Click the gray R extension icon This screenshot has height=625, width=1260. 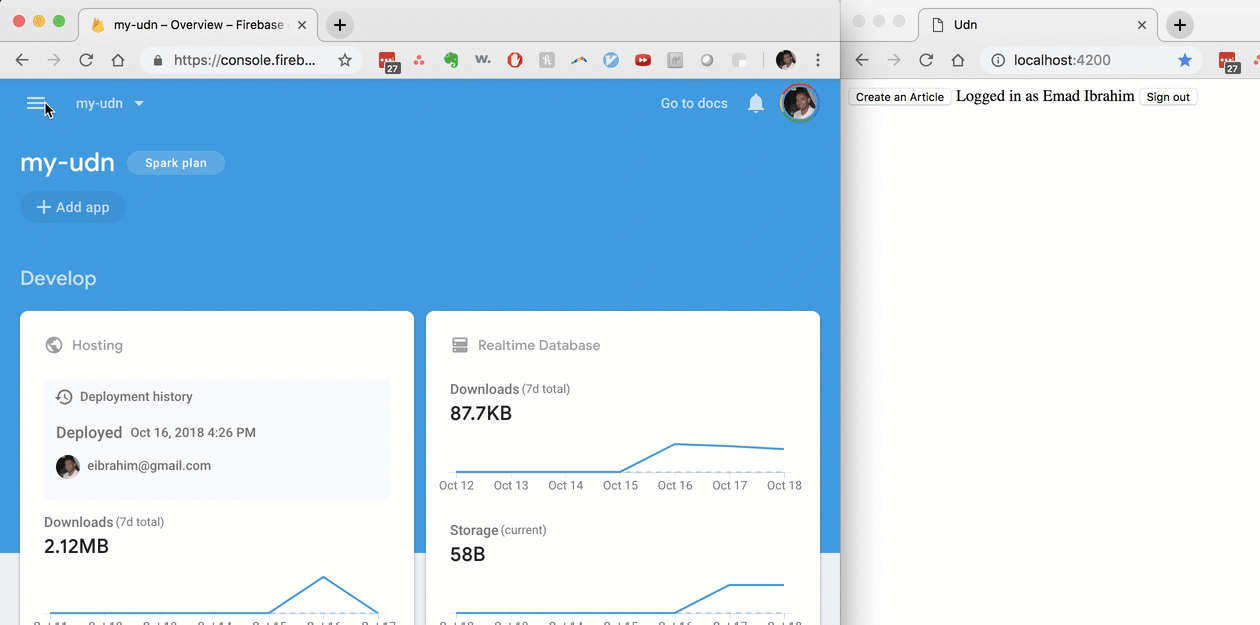(x=547, y=60)
